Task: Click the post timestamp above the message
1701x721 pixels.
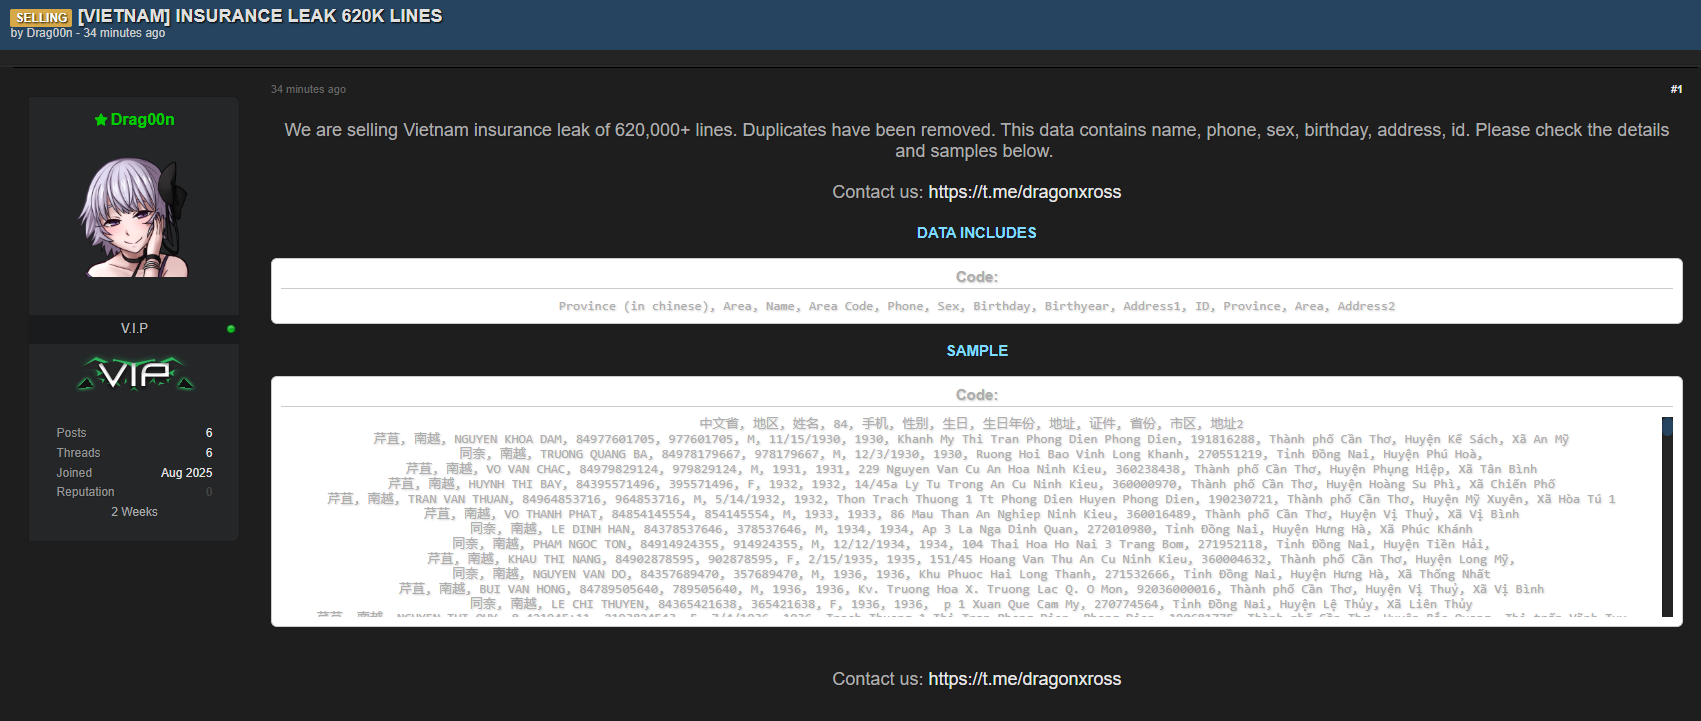Action: tap(308, 89)
